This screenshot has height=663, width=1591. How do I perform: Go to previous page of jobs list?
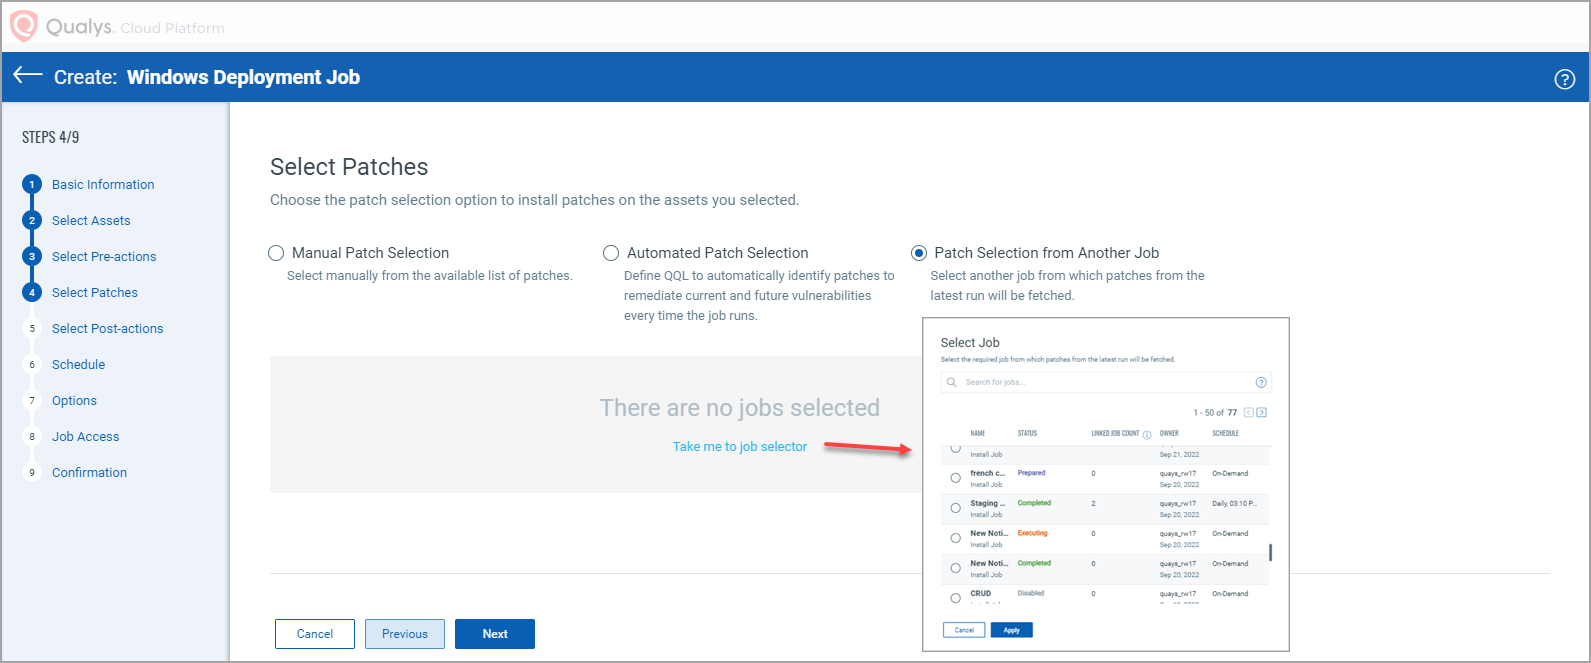pos(1249,412)
